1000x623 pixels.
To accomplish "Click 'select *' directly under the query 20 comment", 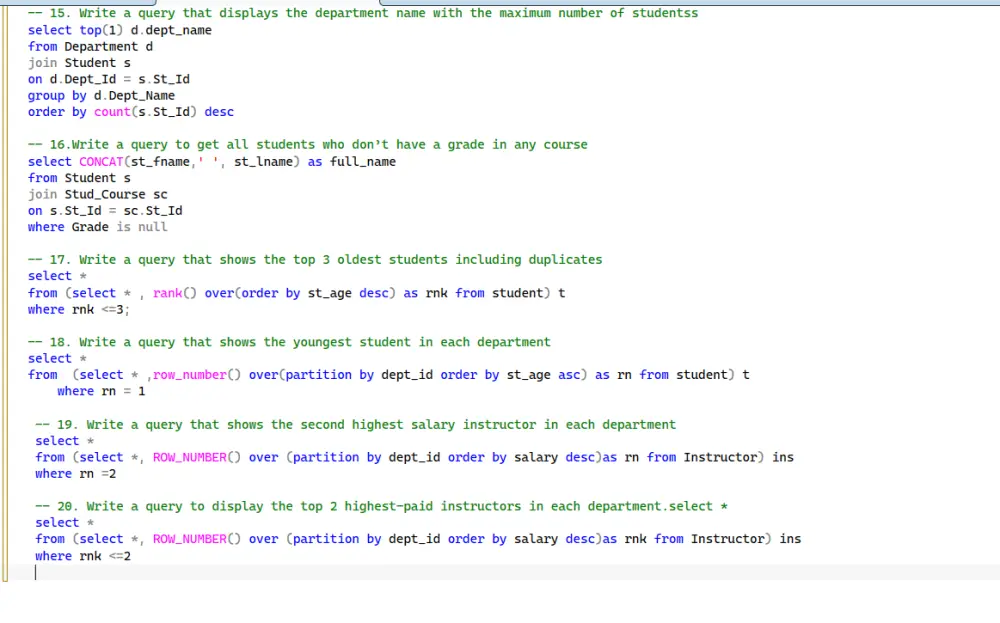I will click(x=64, y=523).
